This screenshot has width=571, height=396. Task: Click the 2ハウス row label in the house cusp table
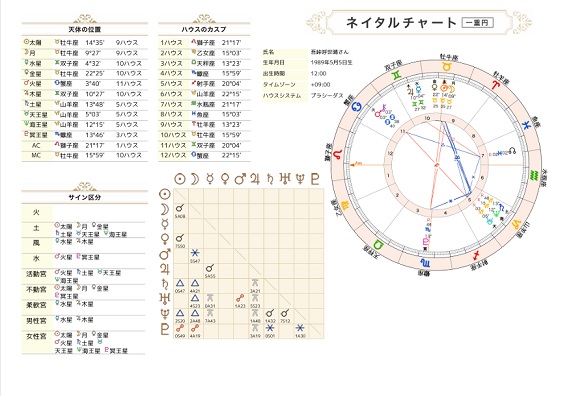[171, 53]
